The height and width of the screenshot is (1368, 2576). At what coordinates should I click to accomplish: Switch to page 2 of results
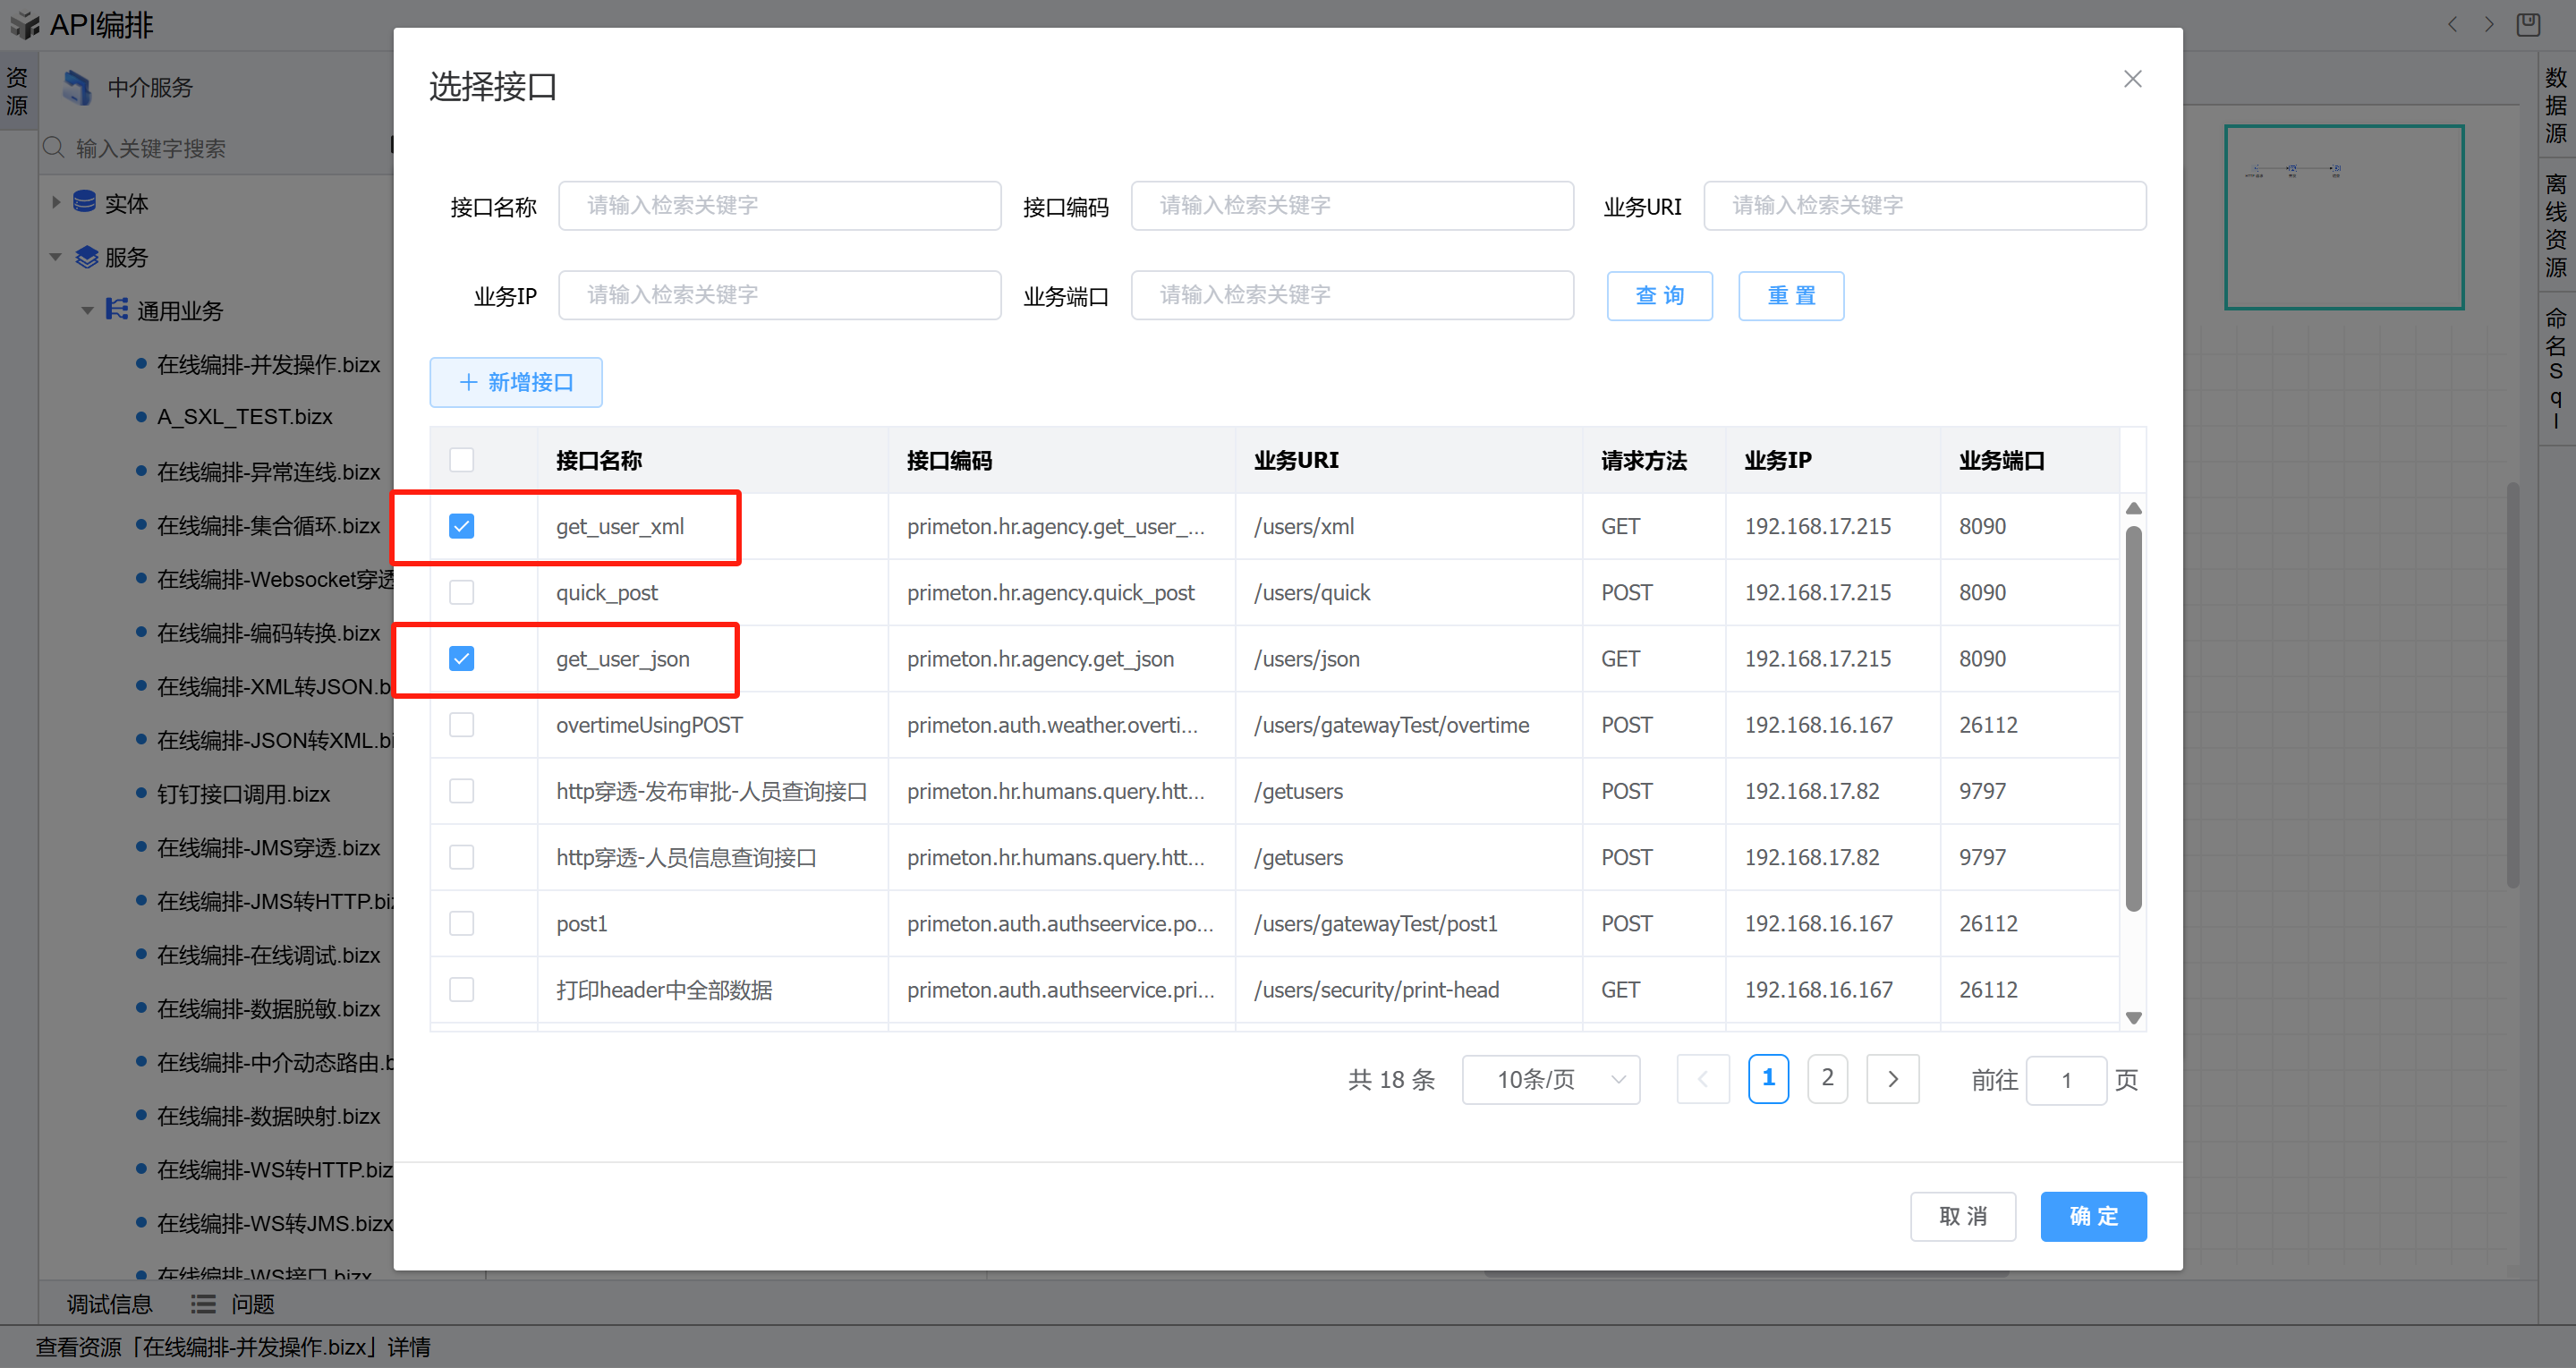click(x=1827, y=1079)
